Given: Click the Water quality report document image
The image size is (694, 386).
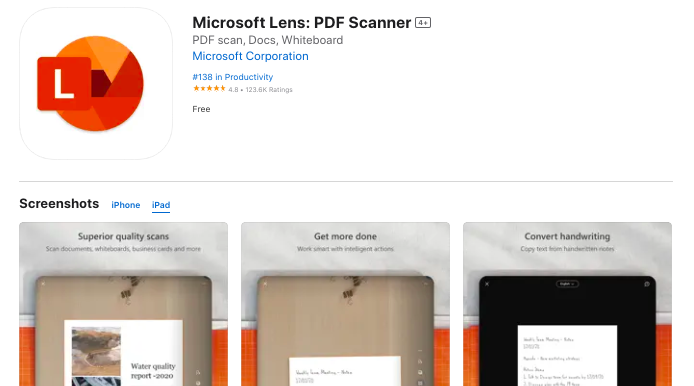Looking at the screenshot, I should pos(123,353).
